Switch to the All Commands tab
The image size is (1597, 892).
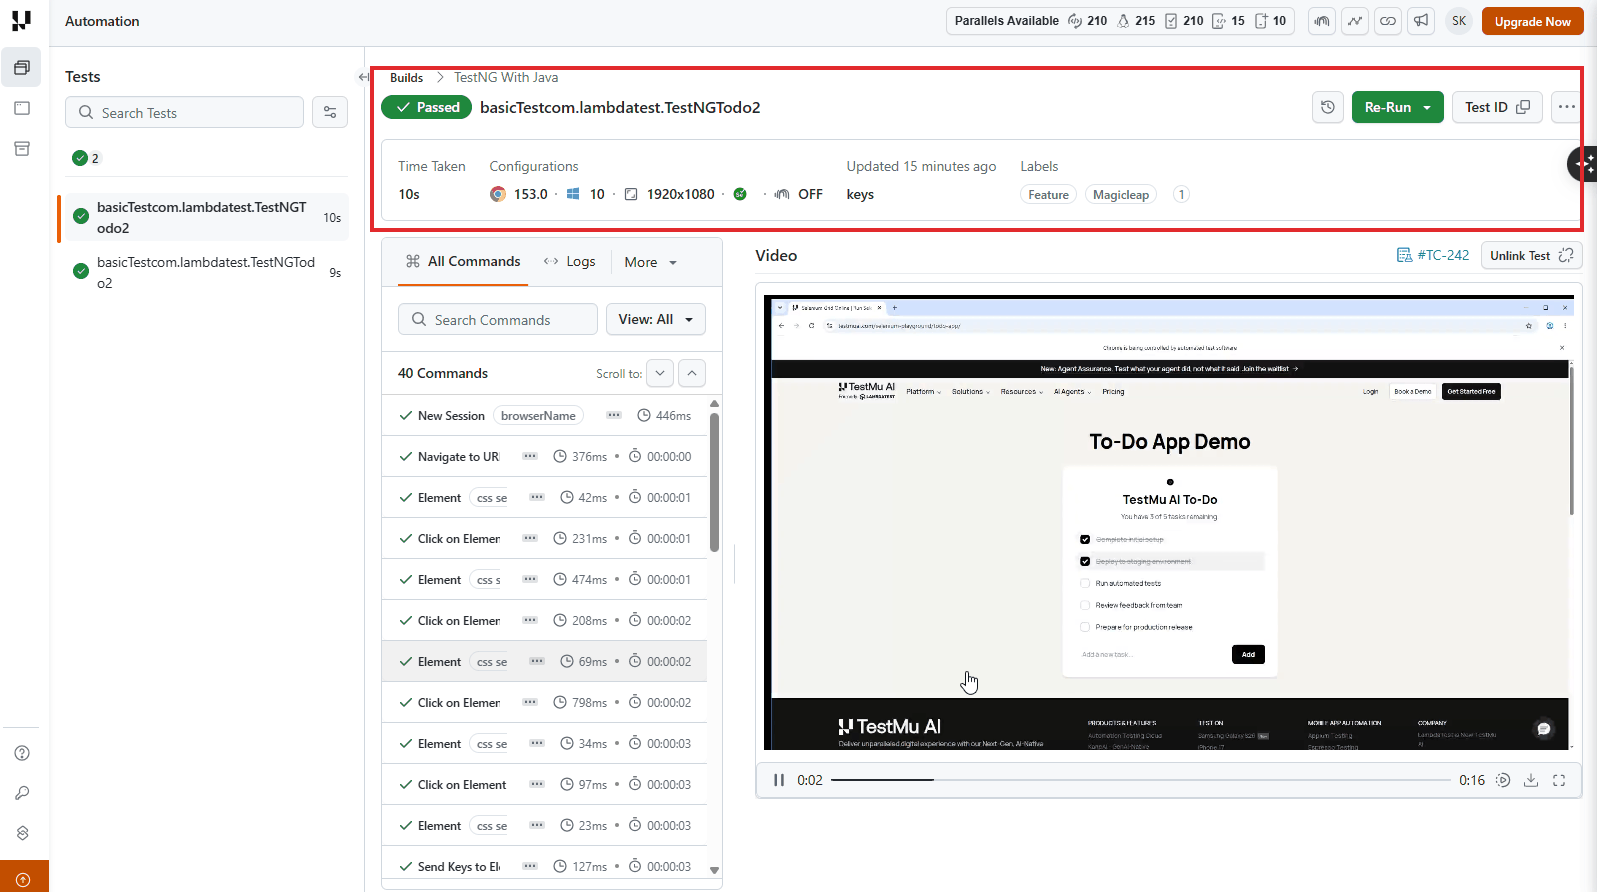tap(463, 261)
